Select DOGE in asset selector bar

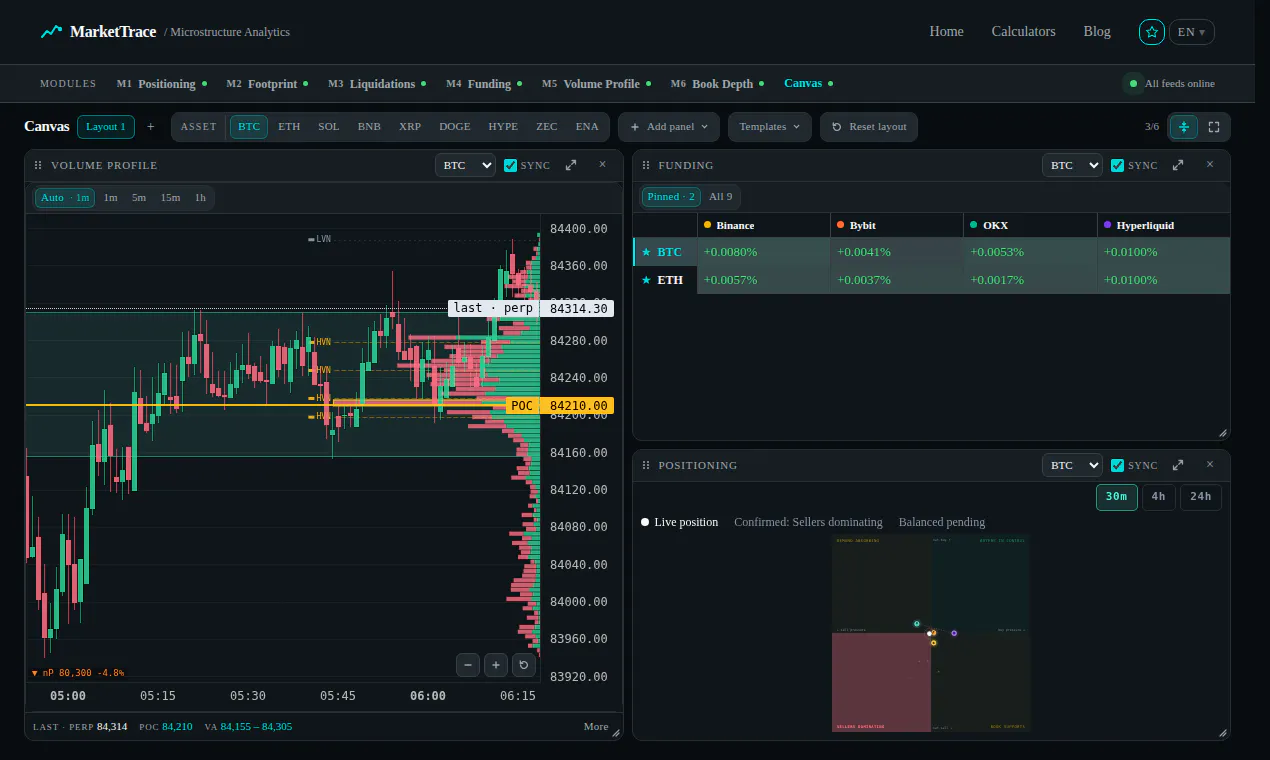pyautogui.click(x=454, y=127)
